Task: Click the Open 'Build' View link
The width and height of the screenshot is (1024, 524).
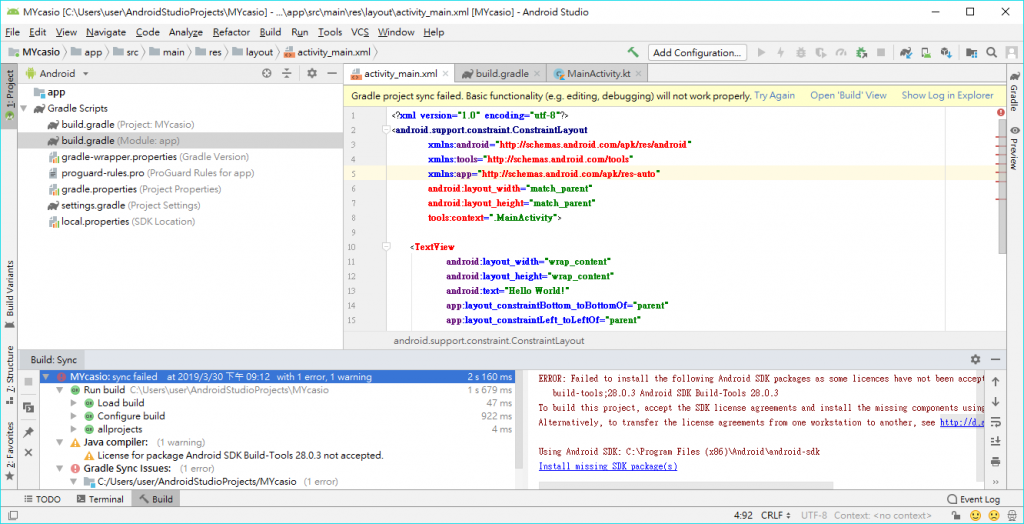Action: pos(848,95)
